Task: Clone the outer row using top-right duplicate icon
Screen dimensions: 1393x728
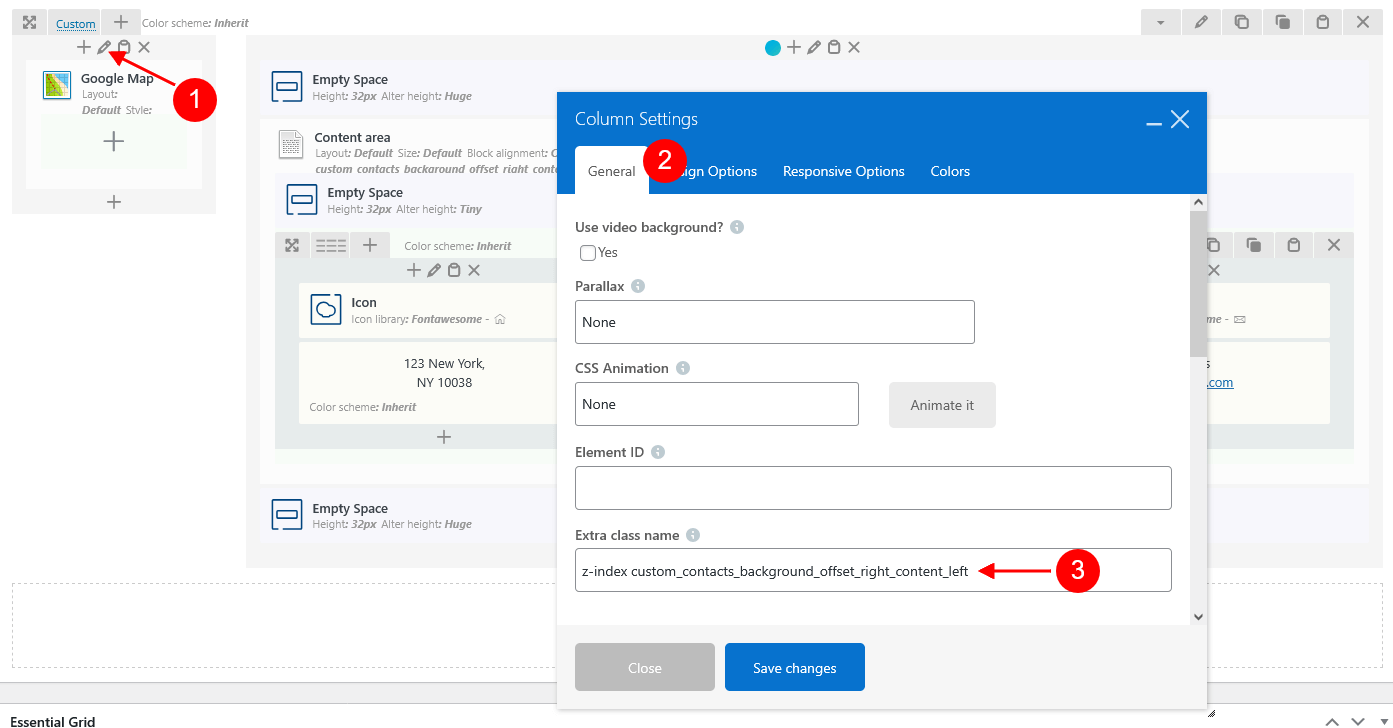Action: (x=1282, y=22)
